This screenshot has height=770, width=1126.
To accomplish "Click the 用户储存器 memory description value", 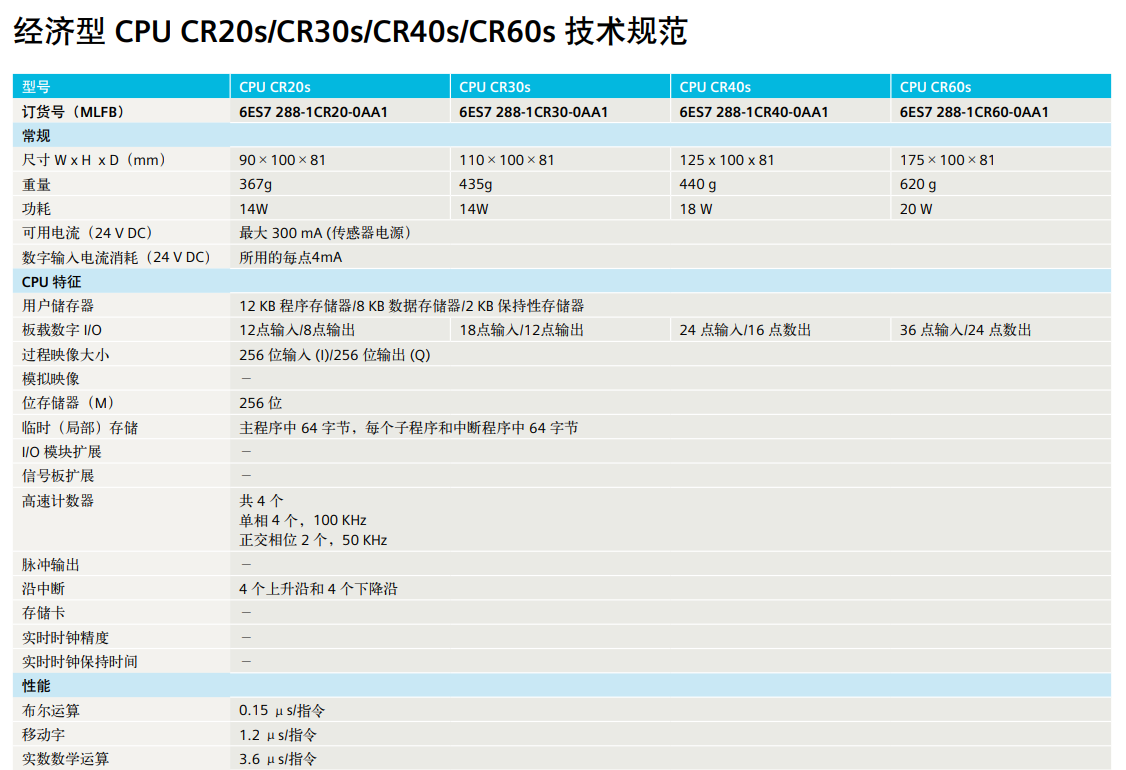I will [411, 306].
